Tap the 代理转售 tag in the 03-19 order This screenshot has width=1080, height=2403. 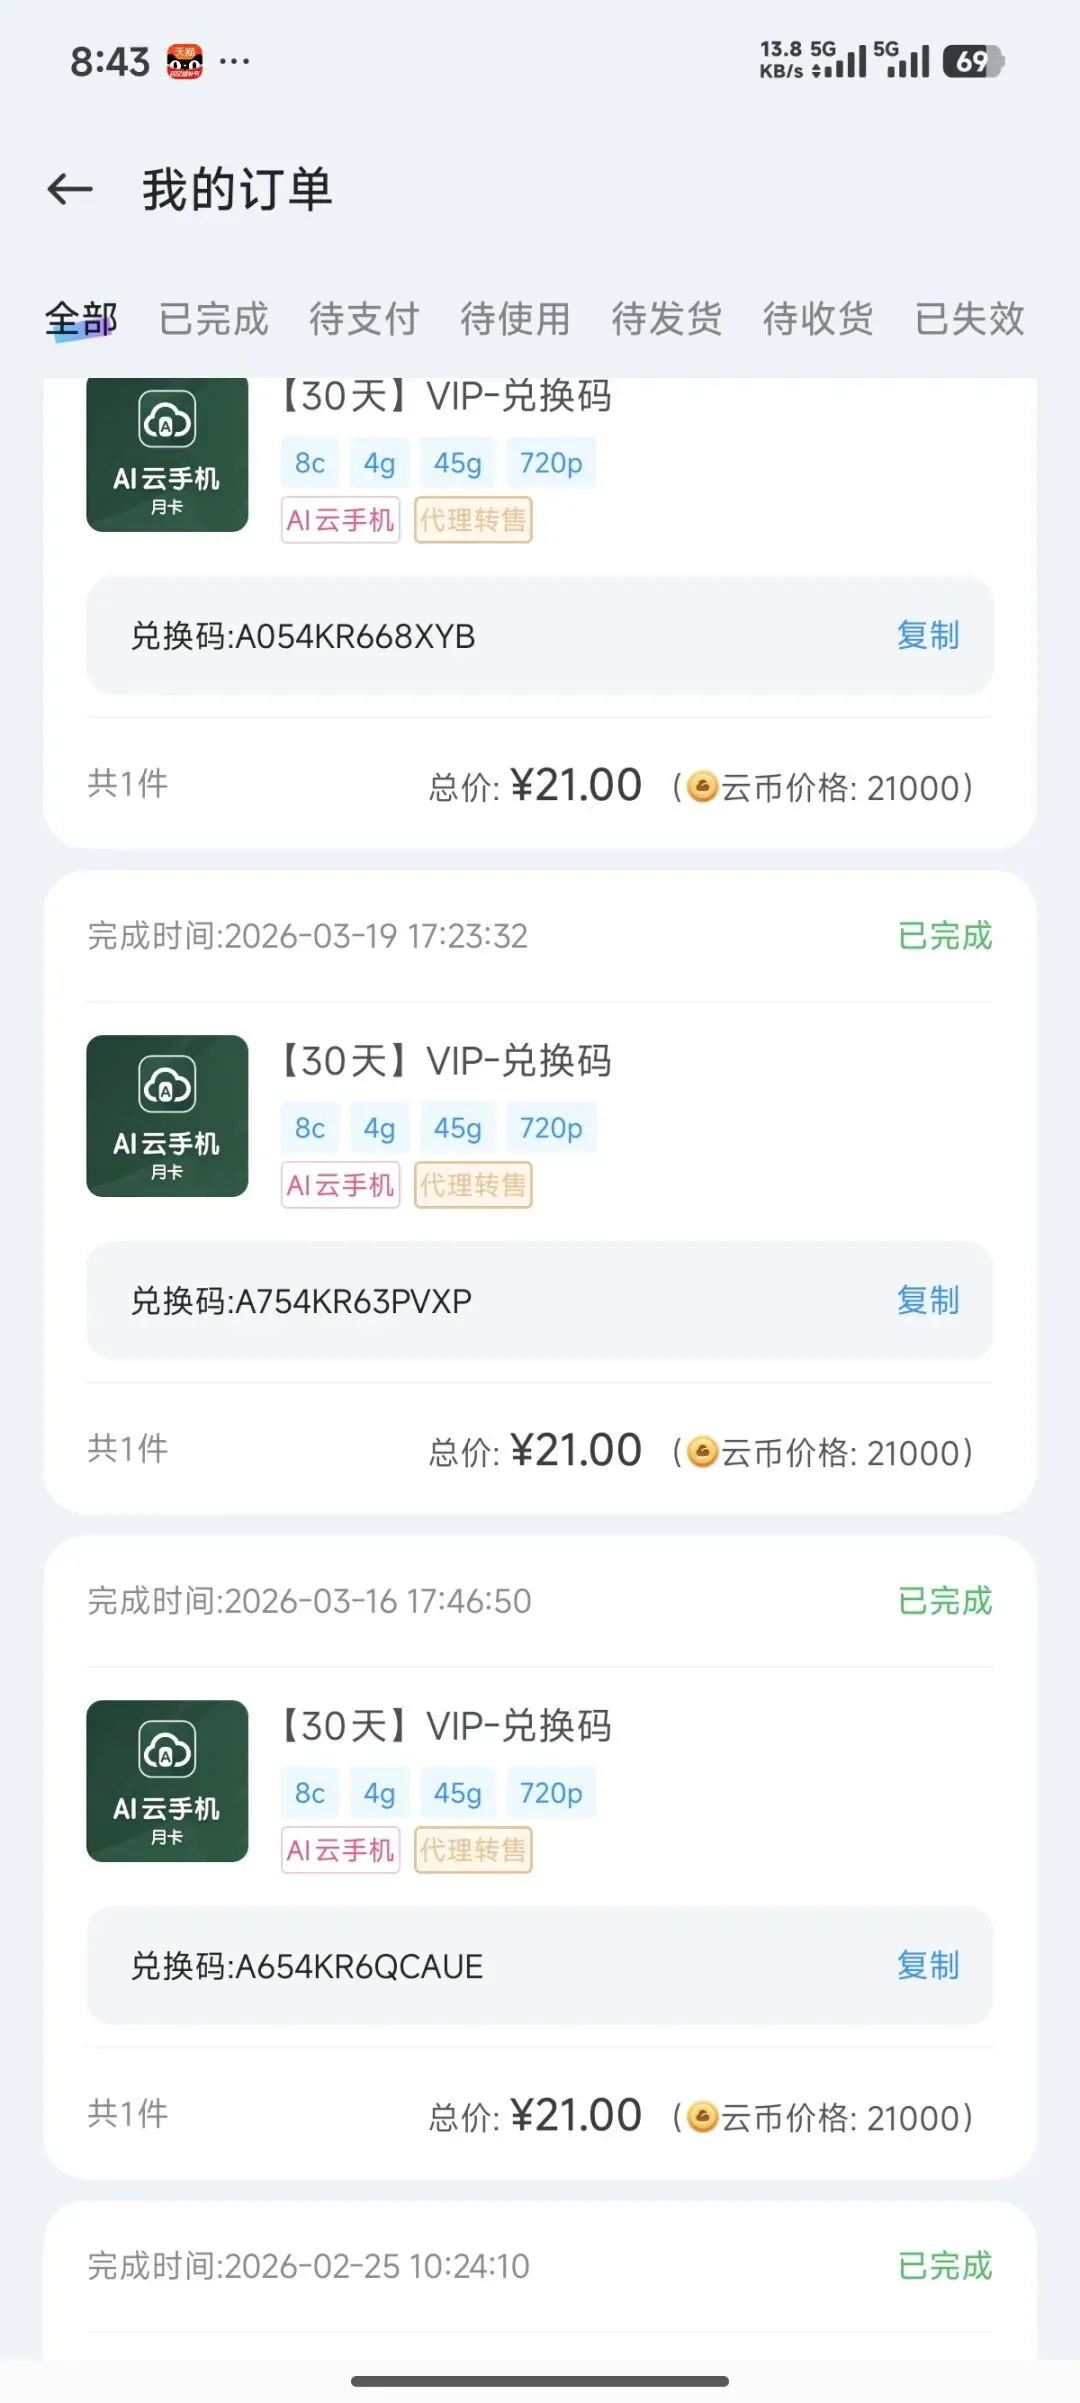473,1185
